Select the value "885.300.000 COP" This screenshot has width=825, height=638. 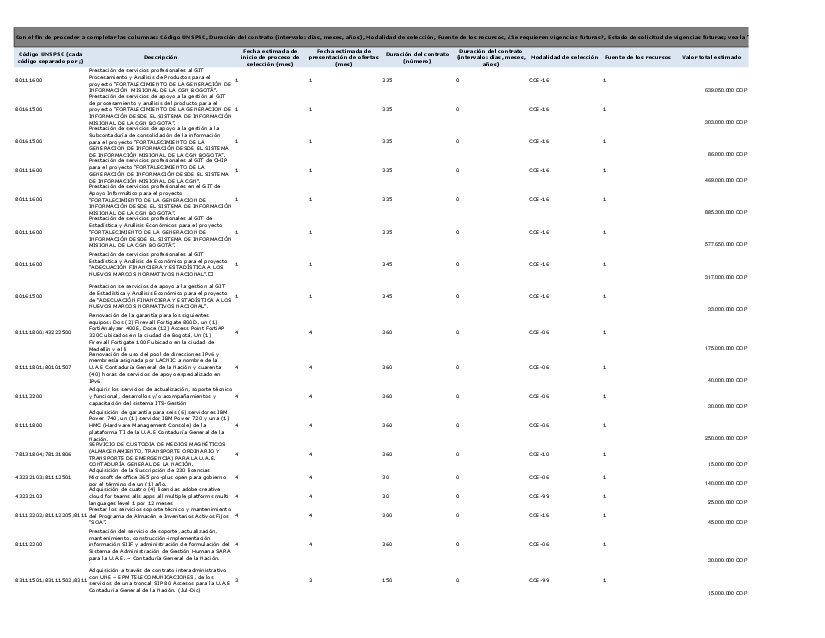(726, 212)
